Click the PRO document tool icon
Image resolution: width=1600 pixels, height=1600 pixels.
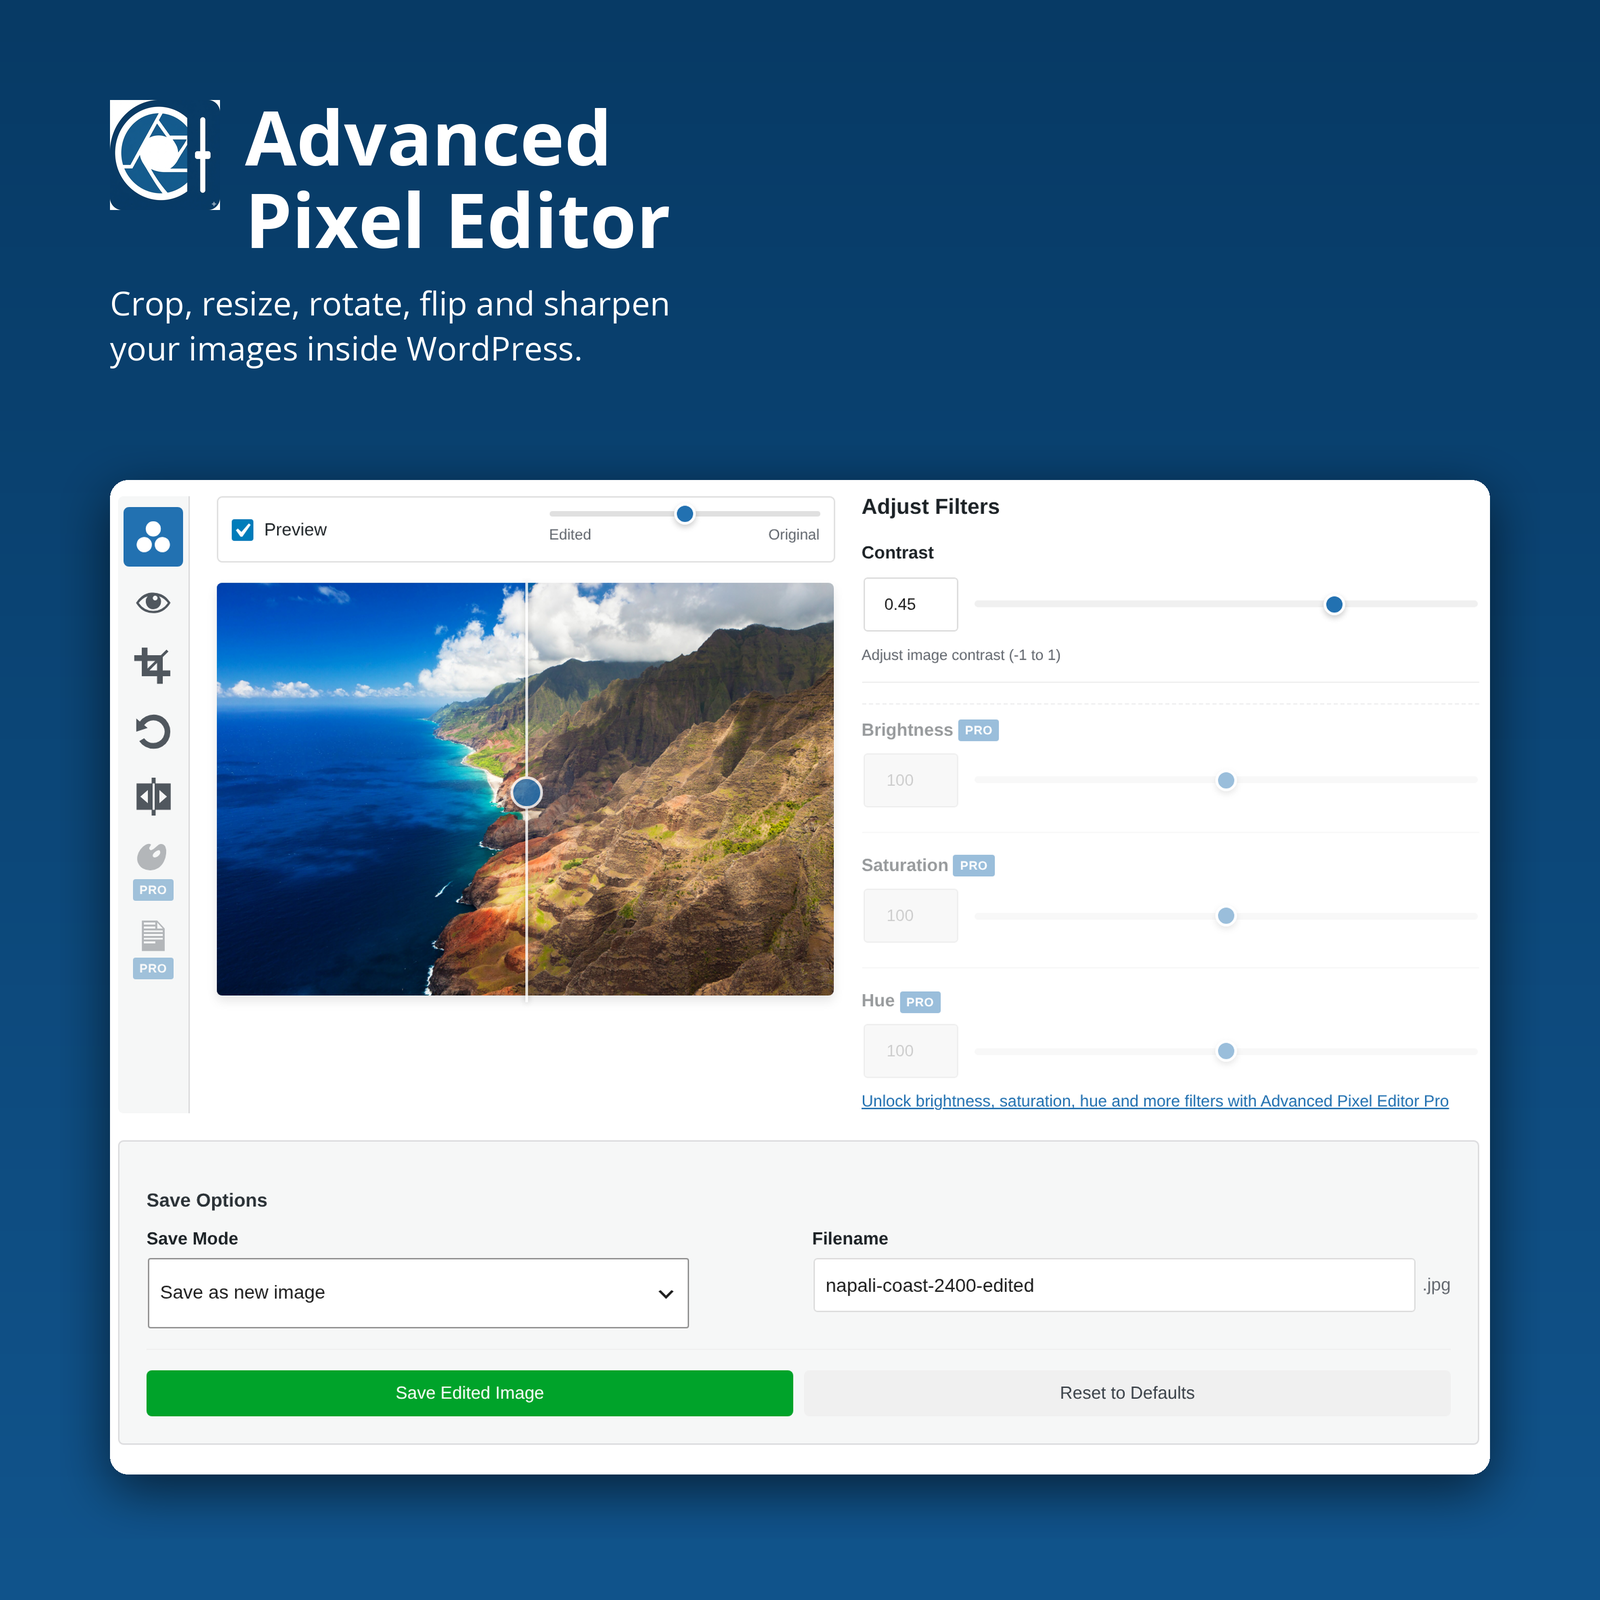tap(153, 935)
